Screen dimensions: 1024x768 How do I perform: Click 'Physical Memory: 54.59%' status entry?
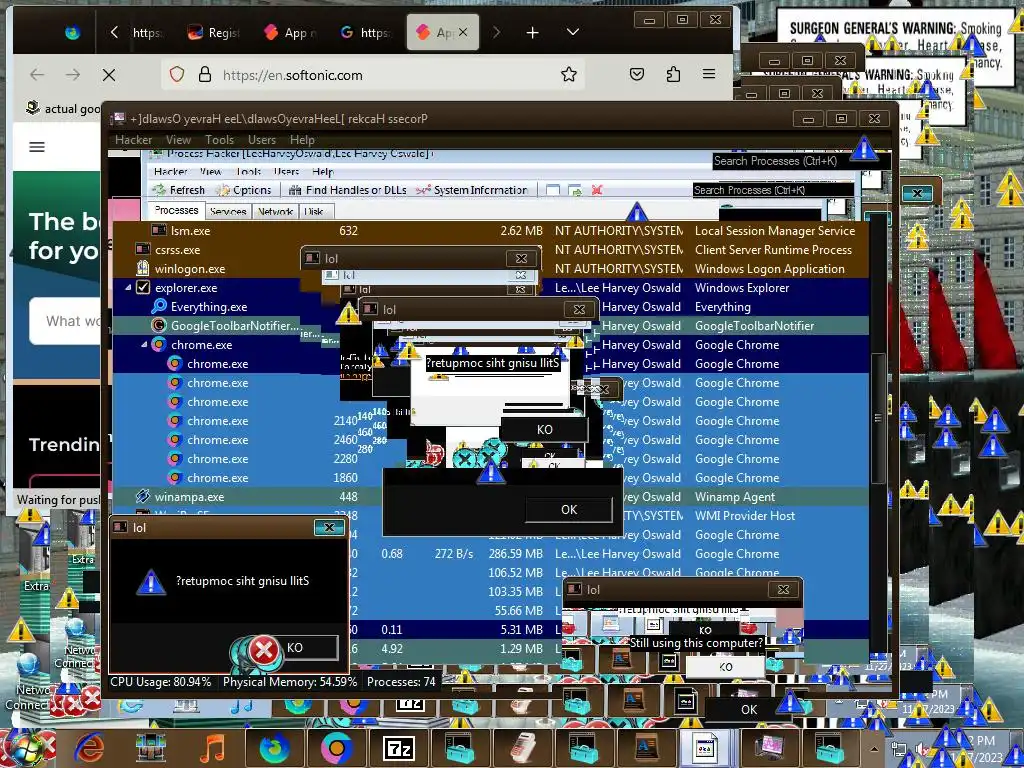click(x=290, y=681)
